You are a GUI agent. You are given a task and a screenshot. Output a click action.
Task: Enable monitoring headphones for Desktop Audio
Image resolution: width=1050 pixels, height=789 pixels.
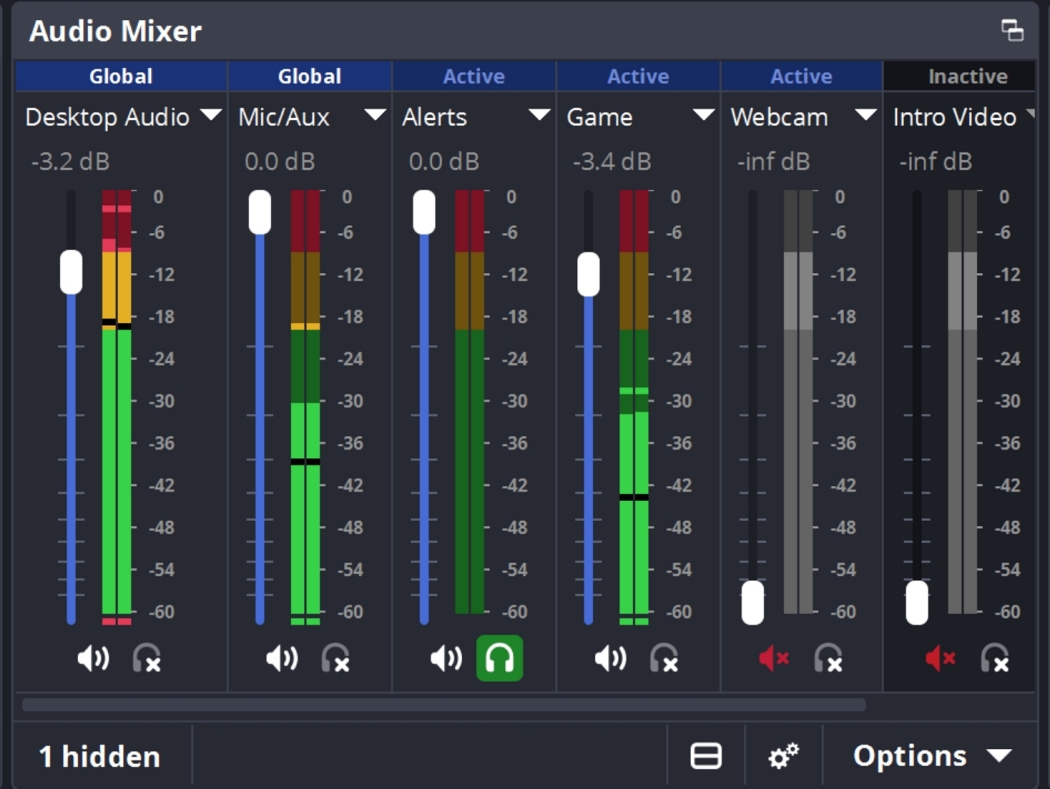tap(146, 659)
